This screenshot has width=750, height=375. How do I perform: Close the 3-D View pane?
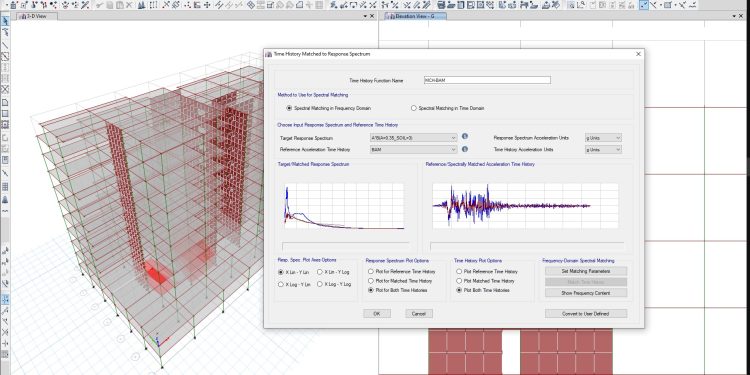tap(373, 16)
